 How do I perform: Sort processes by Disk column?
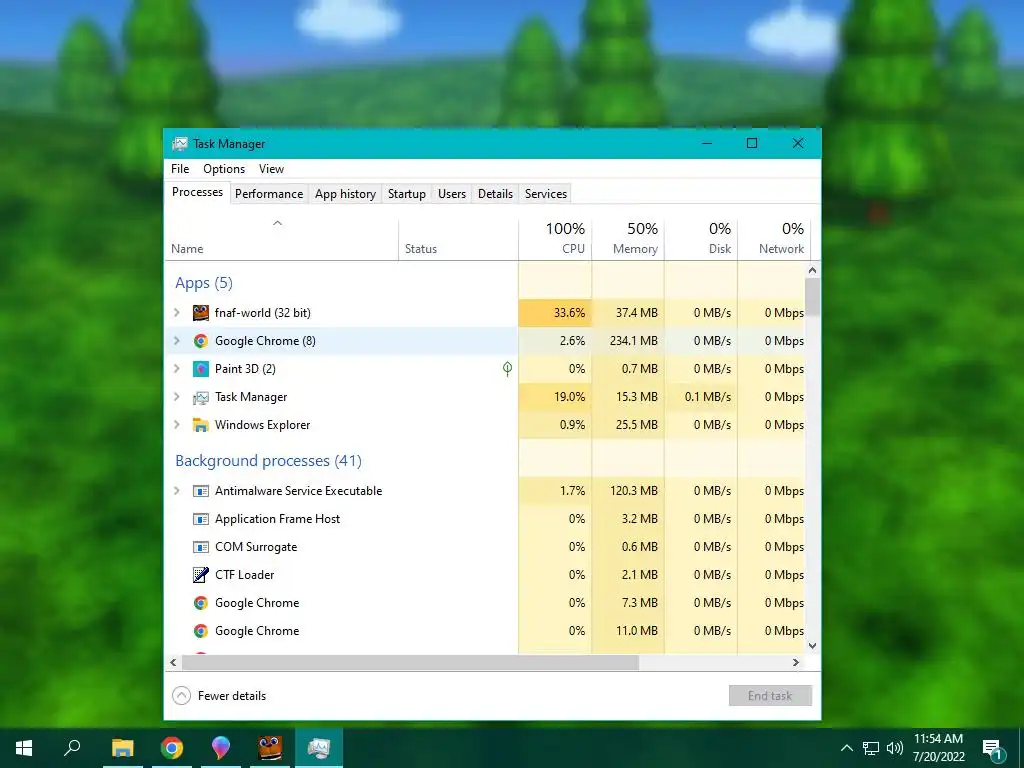701,240
